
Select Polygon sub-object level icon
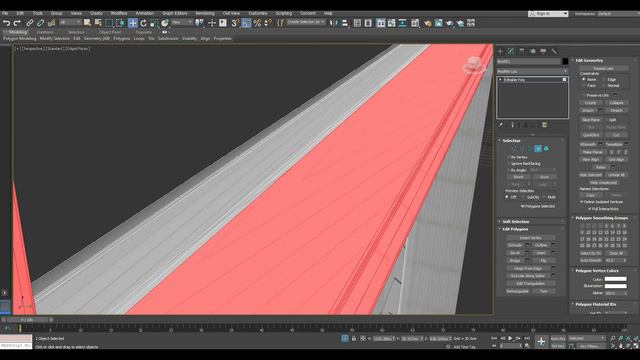[x=538, y=149]
